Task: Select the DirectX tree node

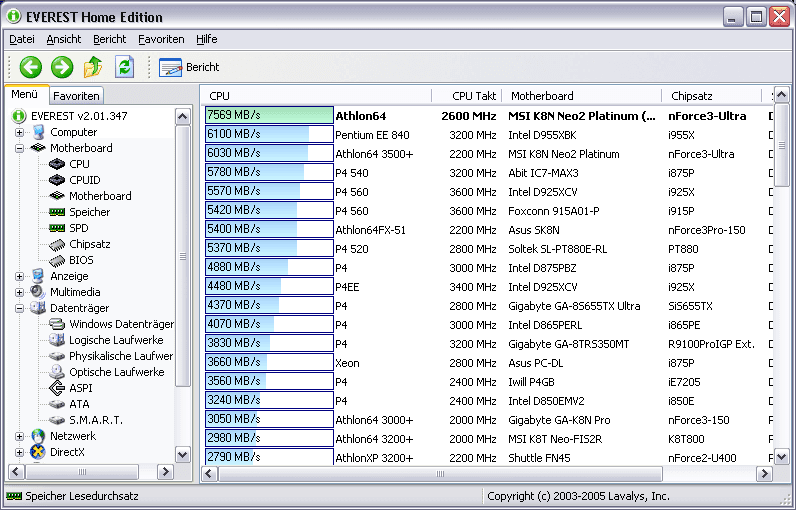Action: 67,452
